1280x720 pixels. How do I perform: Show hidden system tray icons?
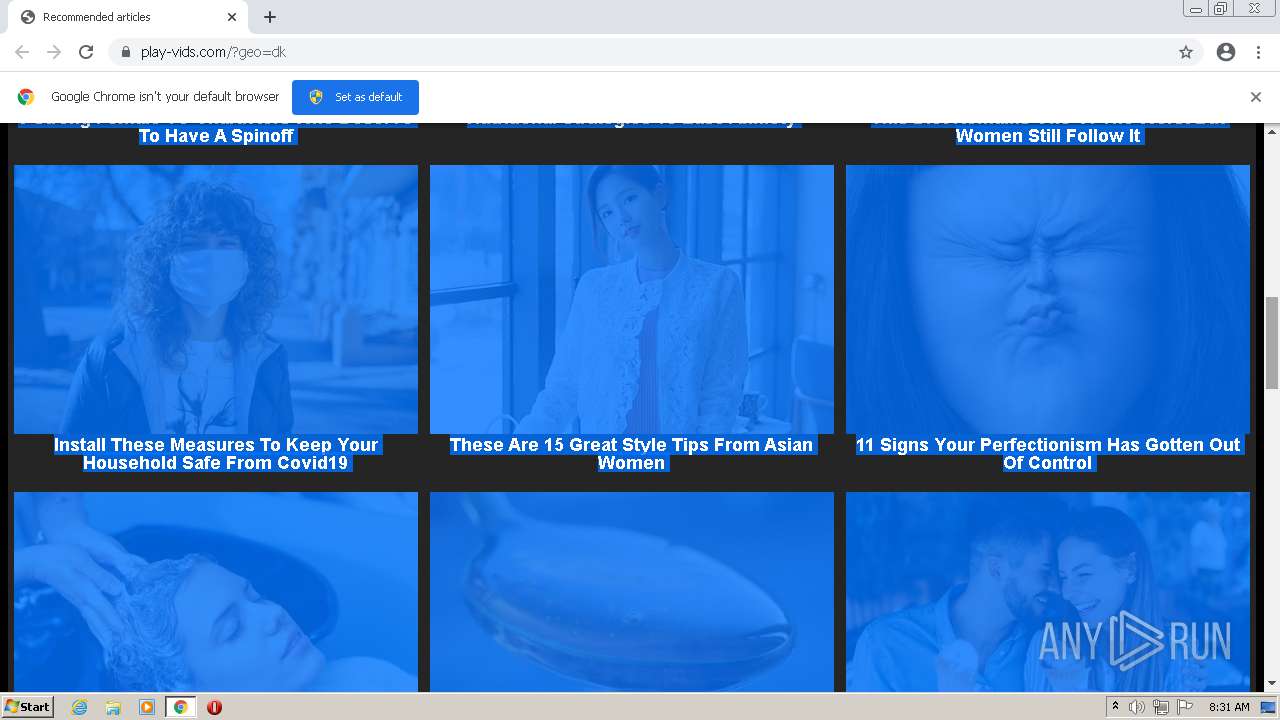1115,707
